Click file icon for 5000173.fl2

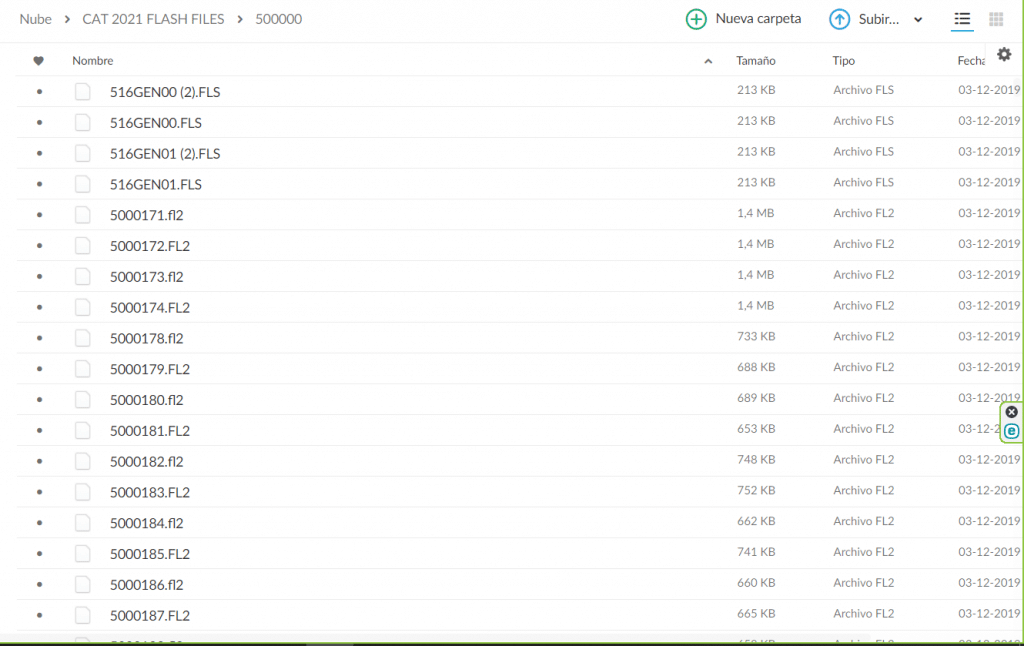82,276
